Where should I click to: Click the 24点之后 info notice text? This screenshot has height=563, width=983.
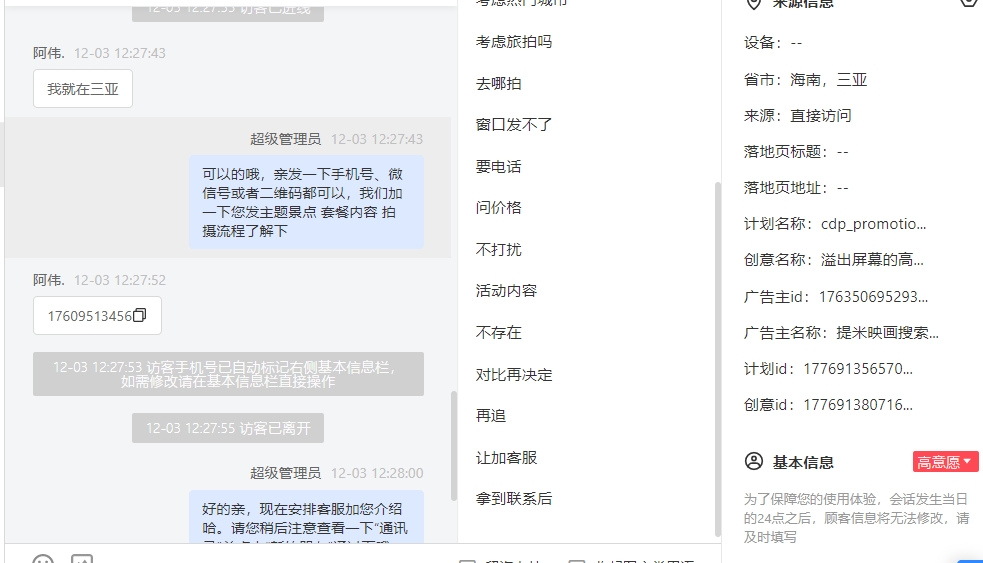pos(856,518)
